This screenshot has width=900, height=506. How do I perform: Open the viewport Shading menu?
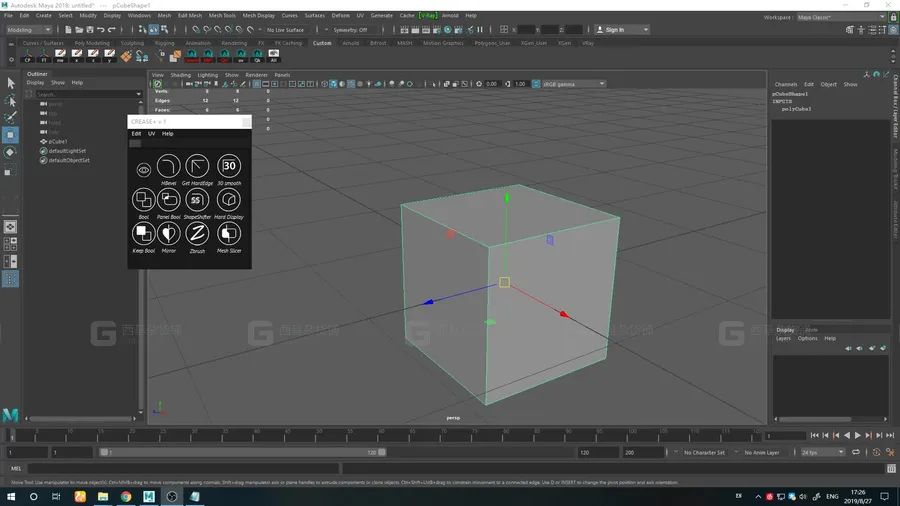(180, 75)
